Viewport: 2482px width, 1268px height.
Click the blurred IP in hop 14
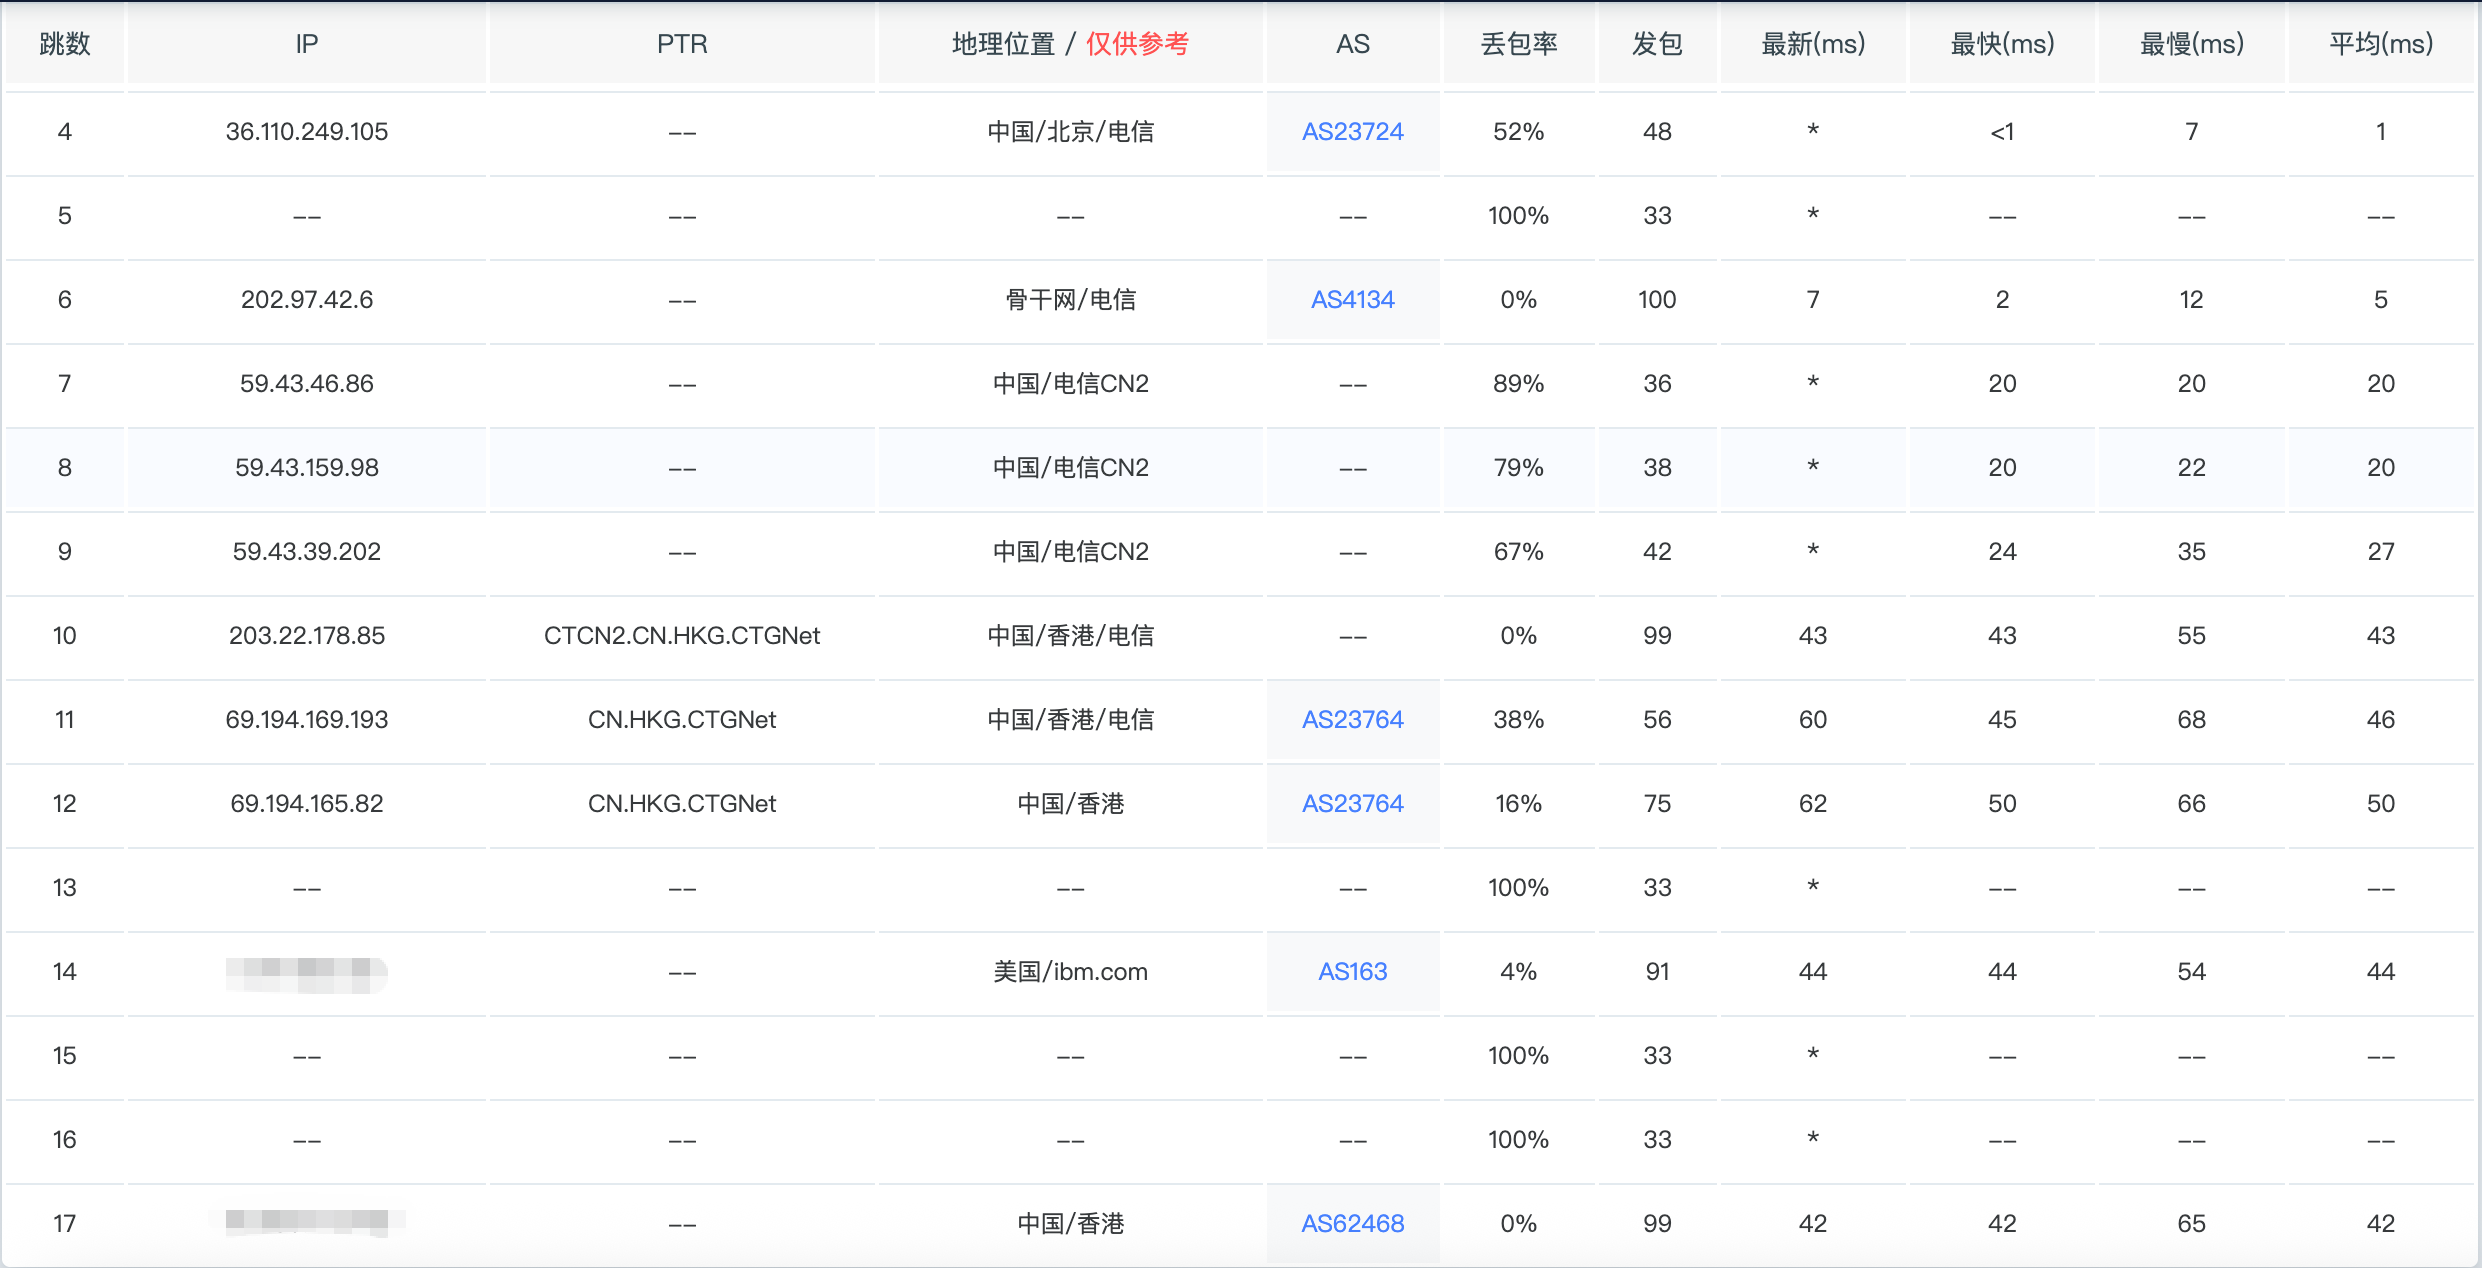pyautogui.click(x=306, y=973)
